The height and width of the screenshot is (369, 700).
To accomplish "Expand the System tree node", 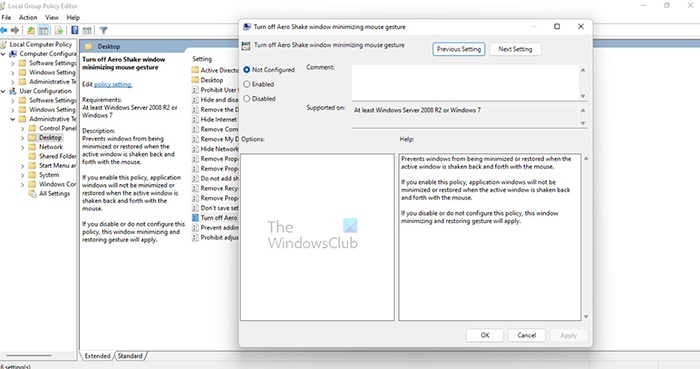I will [x=22, y=175].
